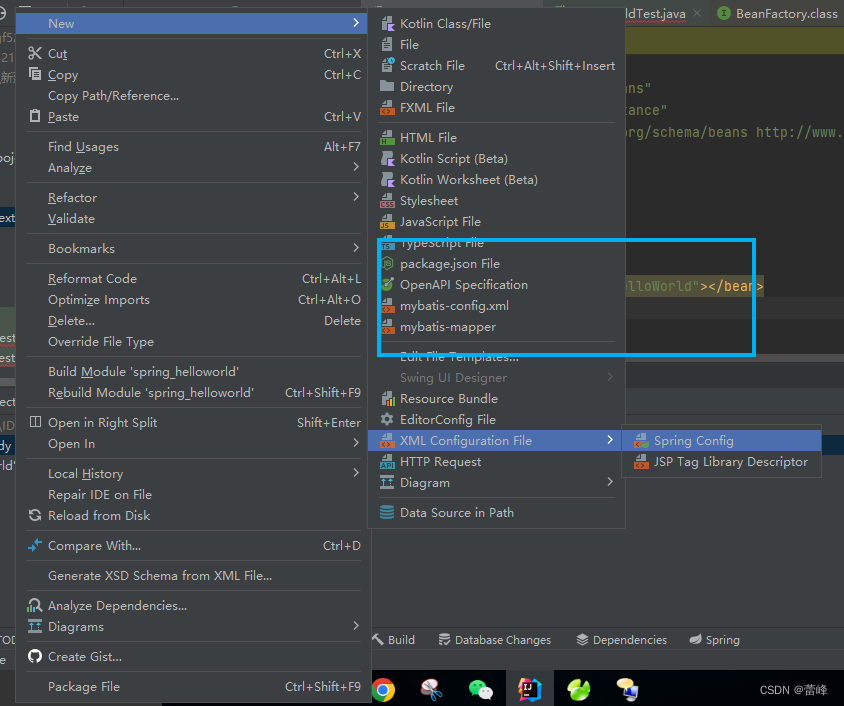Viewport: 844px width, 706px height.
Task: Click the Scratch File icon
Action: pyautogui.click(x=387, y=66)
